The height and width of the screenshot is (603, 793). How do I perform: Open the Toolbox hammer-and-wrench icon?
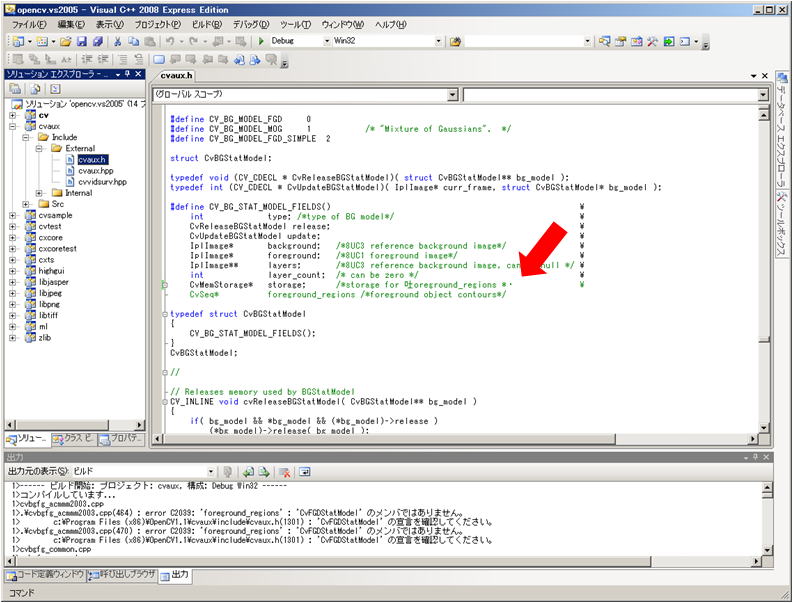(x=652, y=41)
